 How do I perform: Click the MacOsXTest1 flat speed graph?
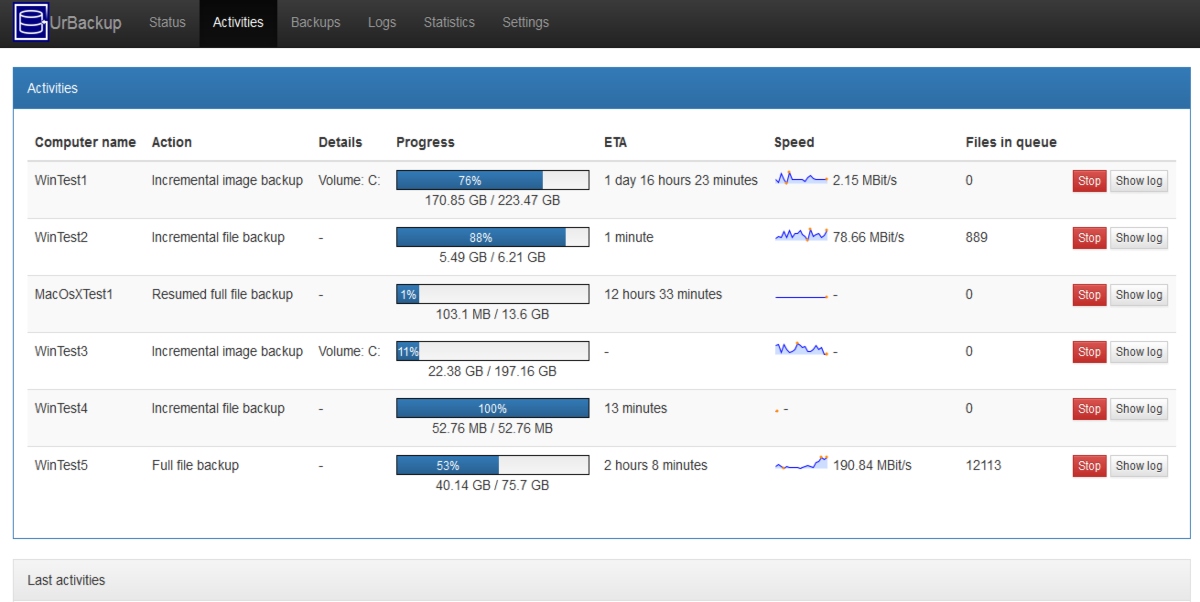tap(801, 296)
